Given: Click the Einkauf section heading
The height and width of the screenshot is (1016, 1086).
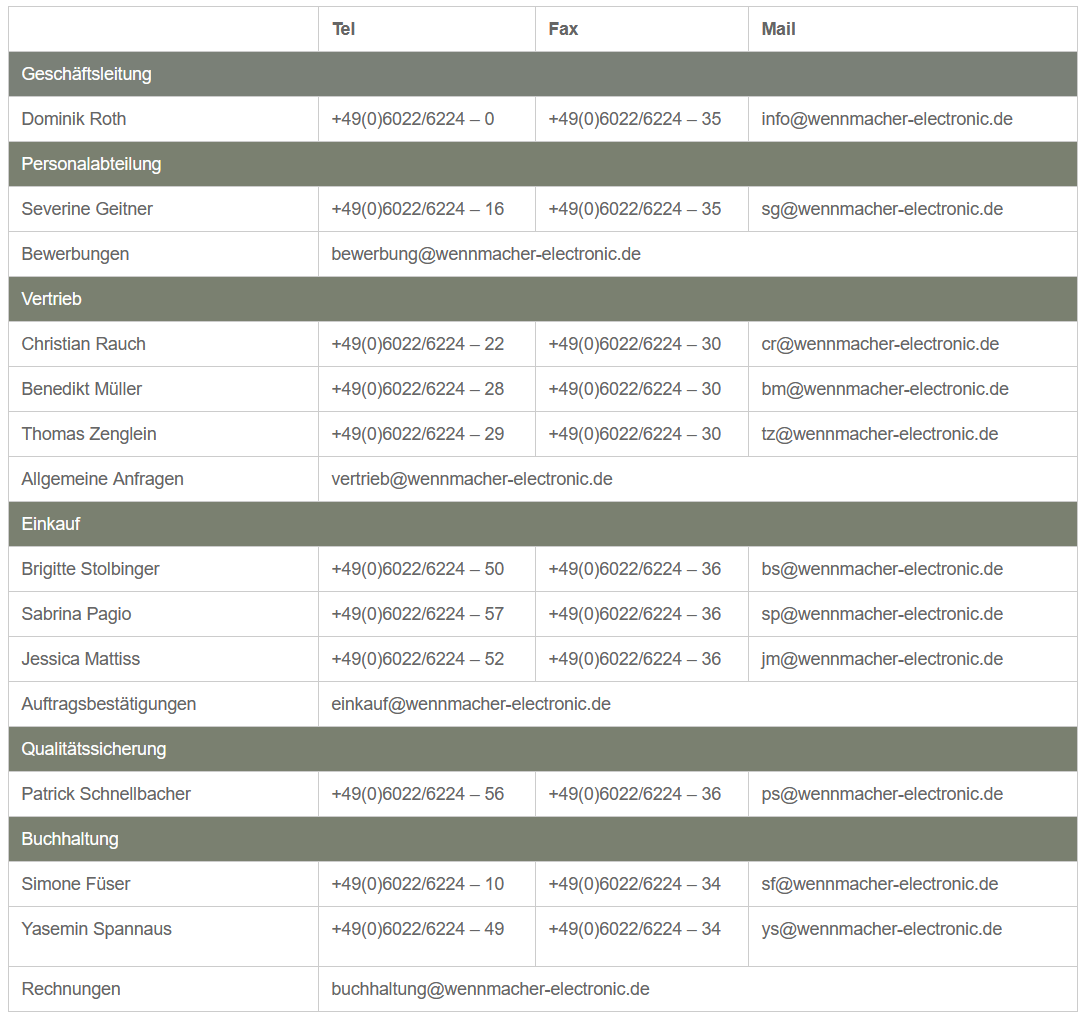Looking at the screenshot, I should click(x=51, y=524).
